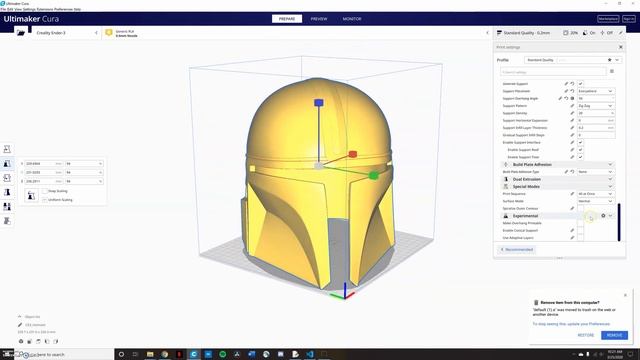
Task: Open the Support Pattern dropdown
Action: [x=596, y=106]
